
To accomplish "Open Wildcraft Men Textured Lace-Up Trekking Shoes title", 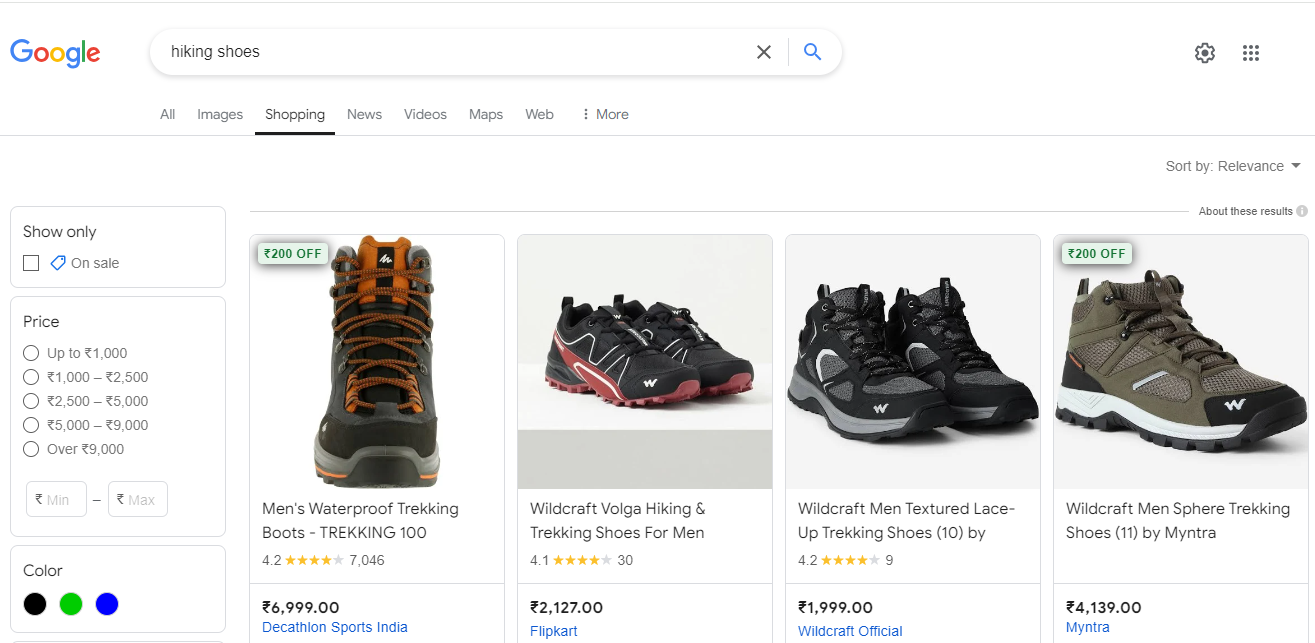I will pos(906,520).
